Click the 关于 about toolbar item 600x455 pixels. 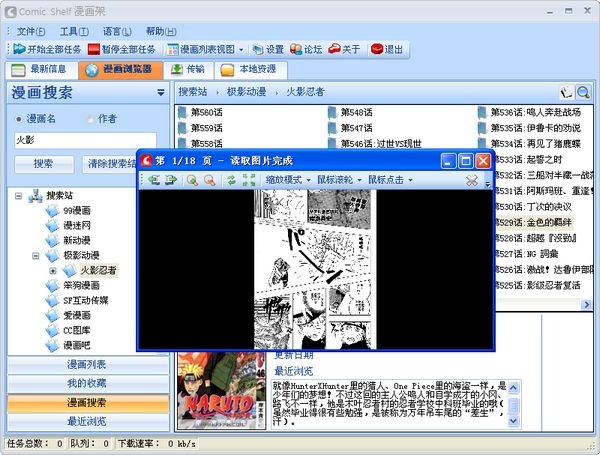(x=344, y=49)
